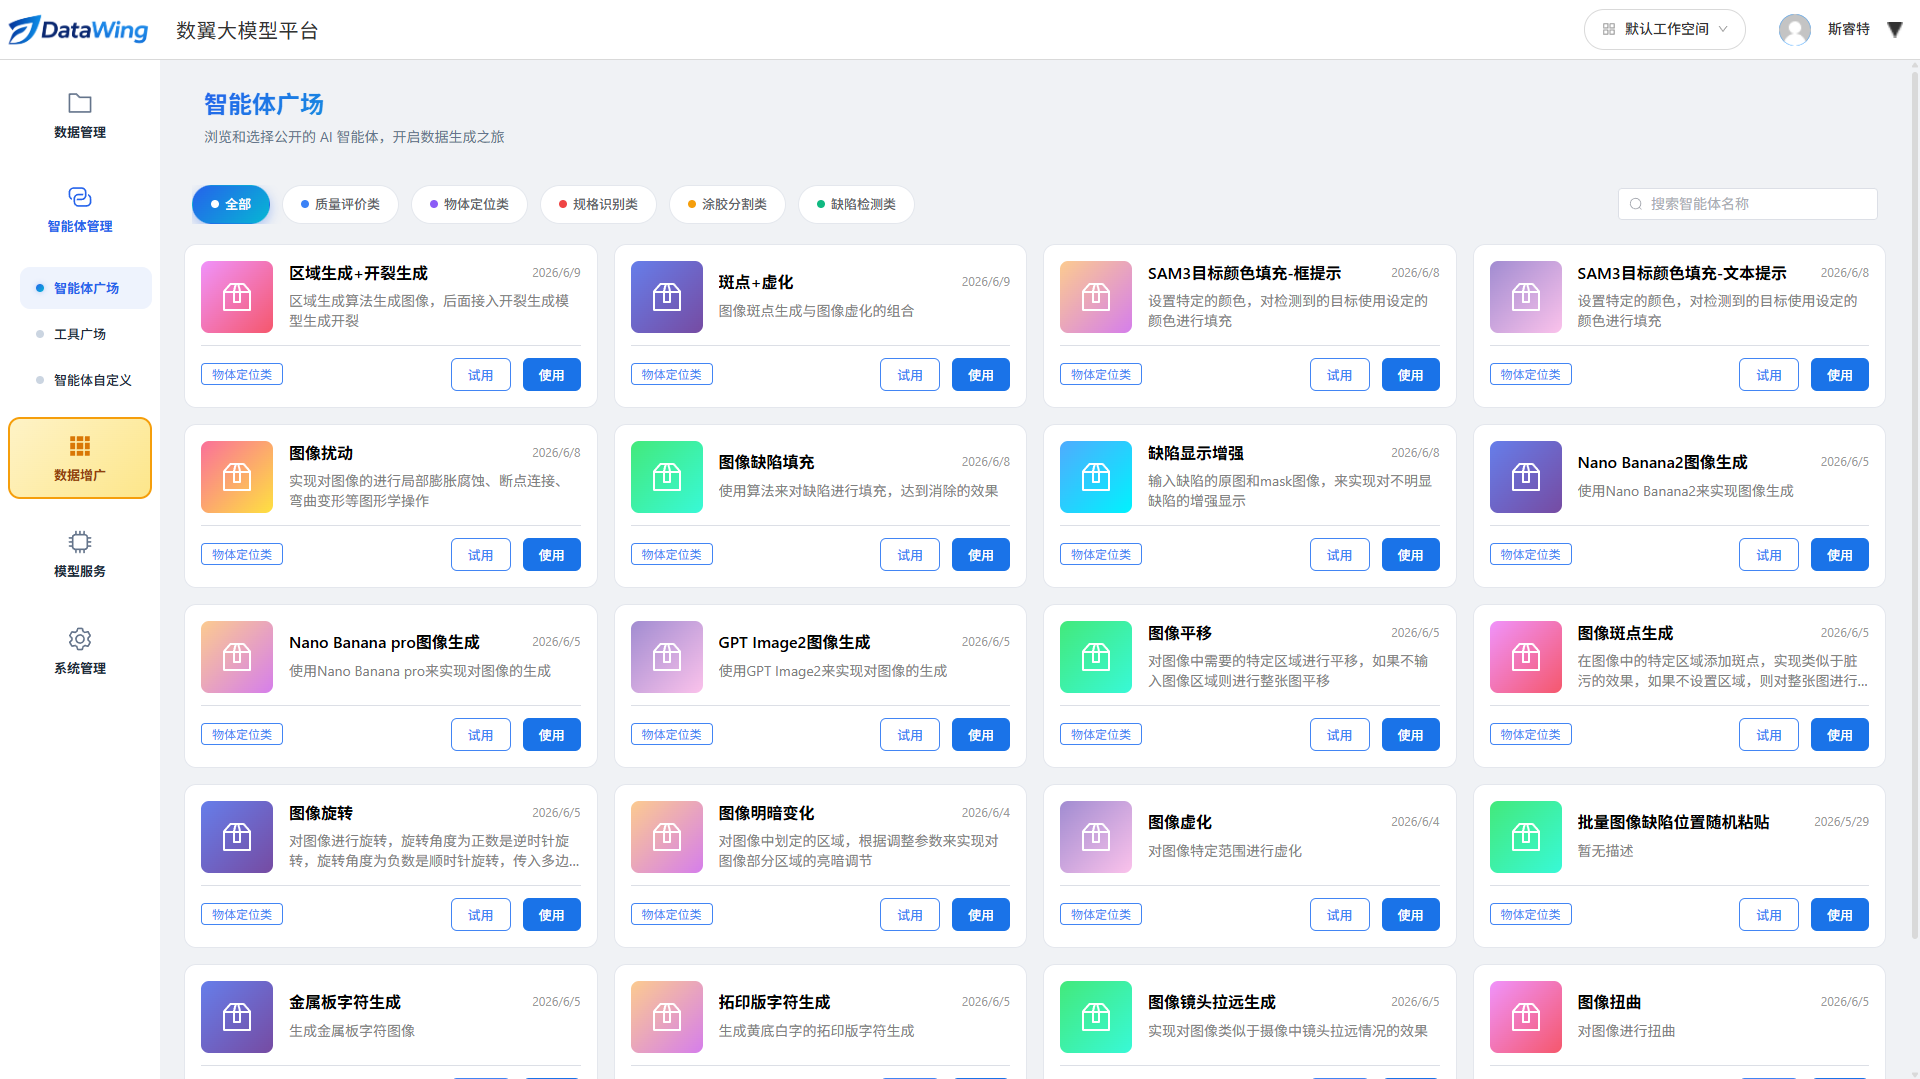Screen dimensions: 1920x1079
Task: Click 图像明暗变化 card icon
Action: [x=667, y=837]
